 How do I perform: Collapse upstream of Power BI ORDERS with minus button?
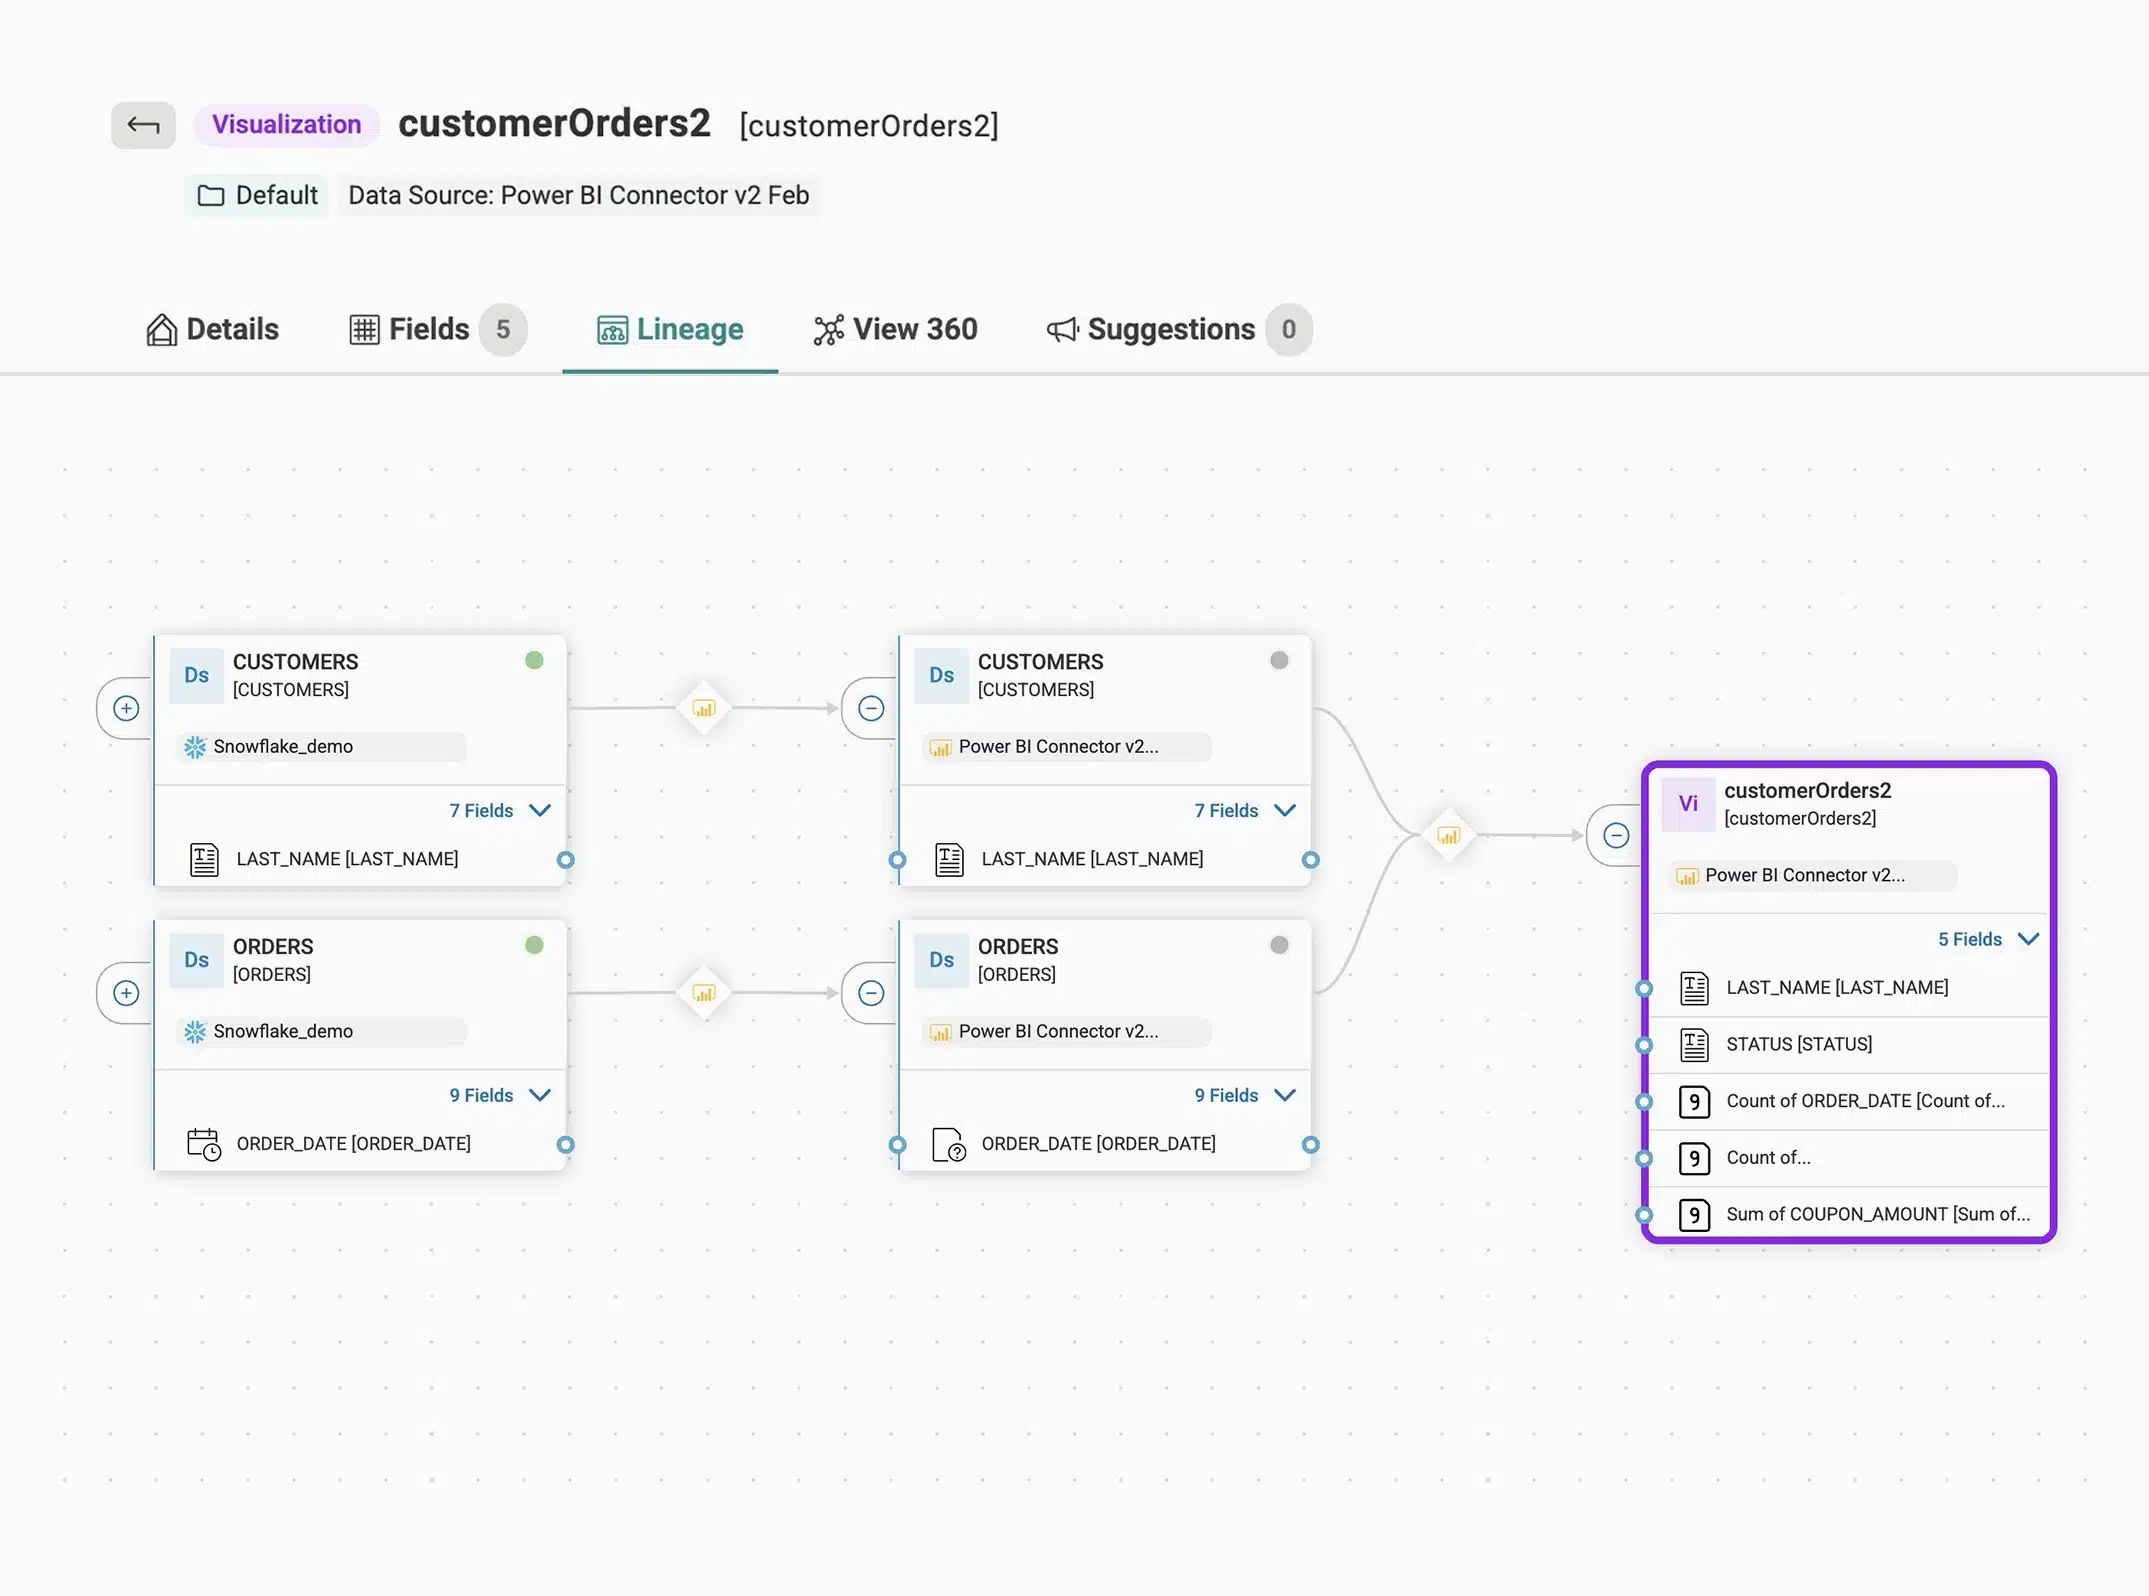point(871,993)
